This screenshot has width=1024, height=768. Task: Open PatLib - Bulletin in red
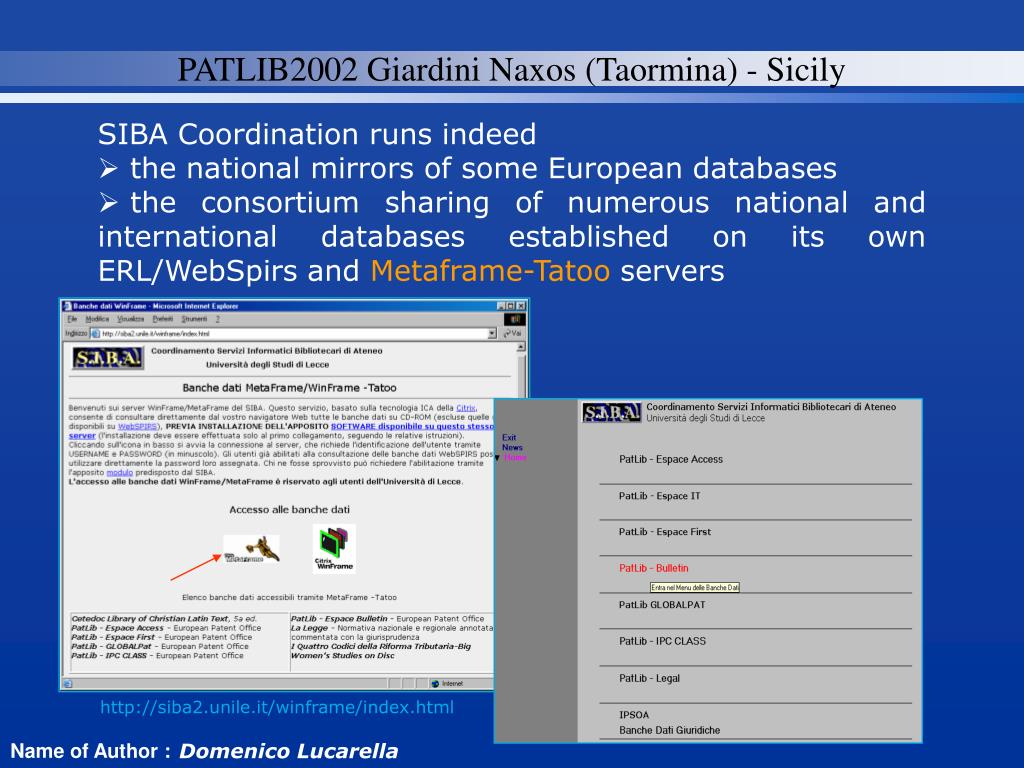pyautogui.click(x=654, y=568)
